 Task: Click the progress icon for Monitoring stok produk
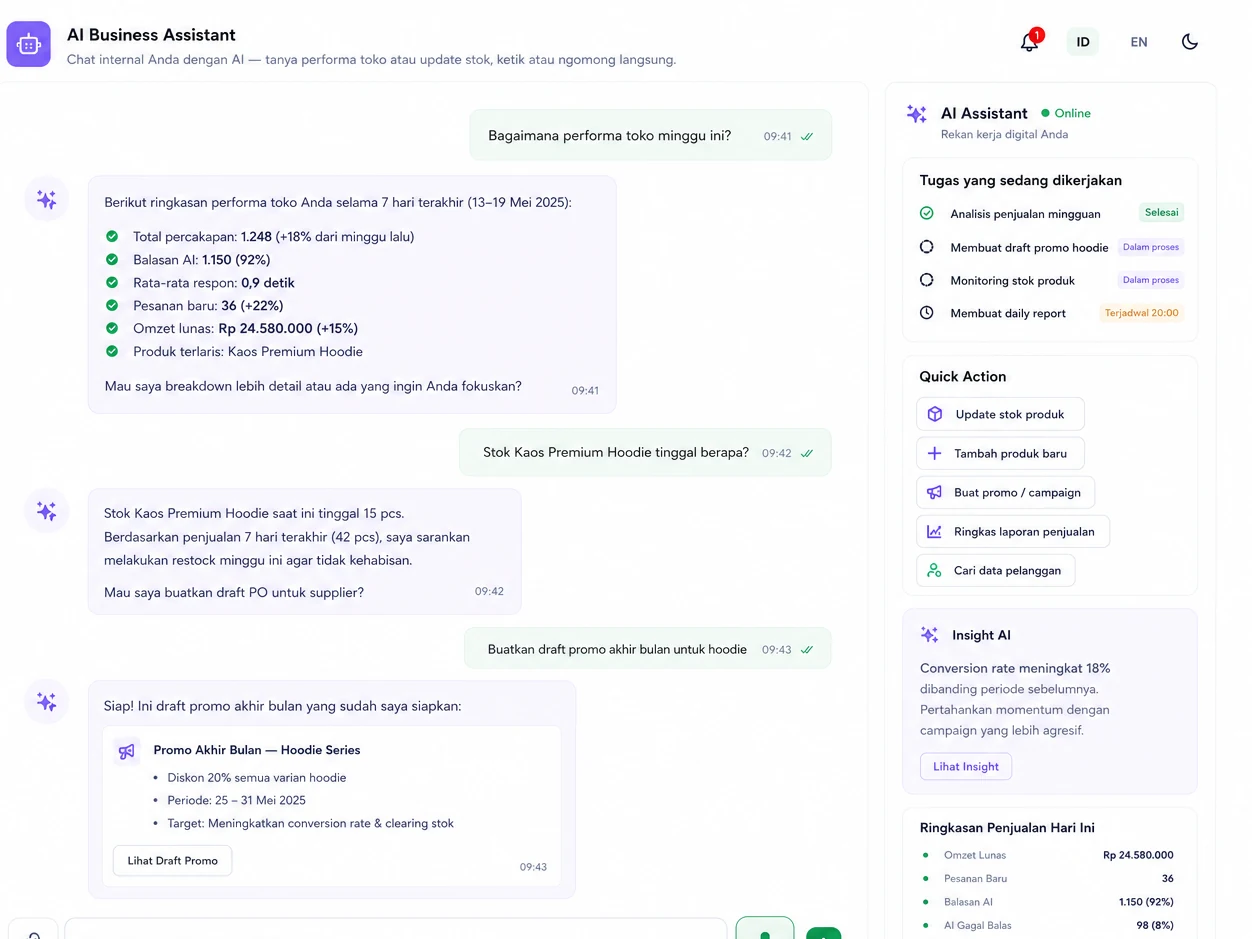926,280
